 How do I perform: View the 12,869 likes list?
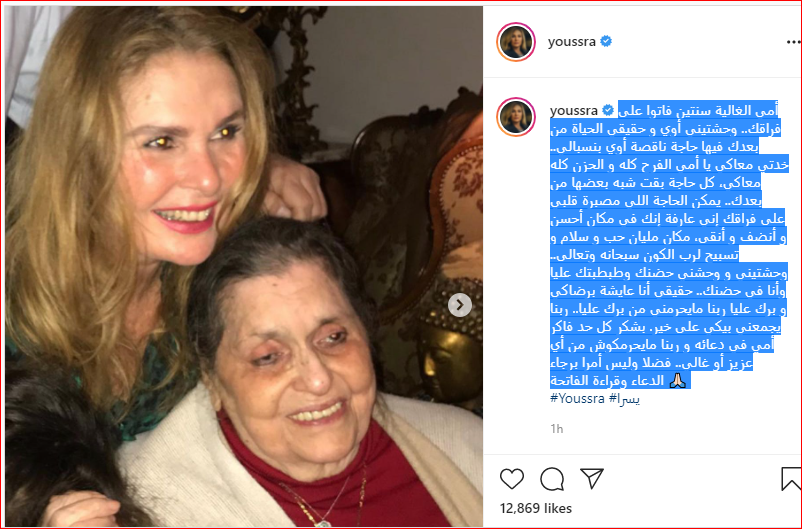pyautogui.click(x=536, y=508)
